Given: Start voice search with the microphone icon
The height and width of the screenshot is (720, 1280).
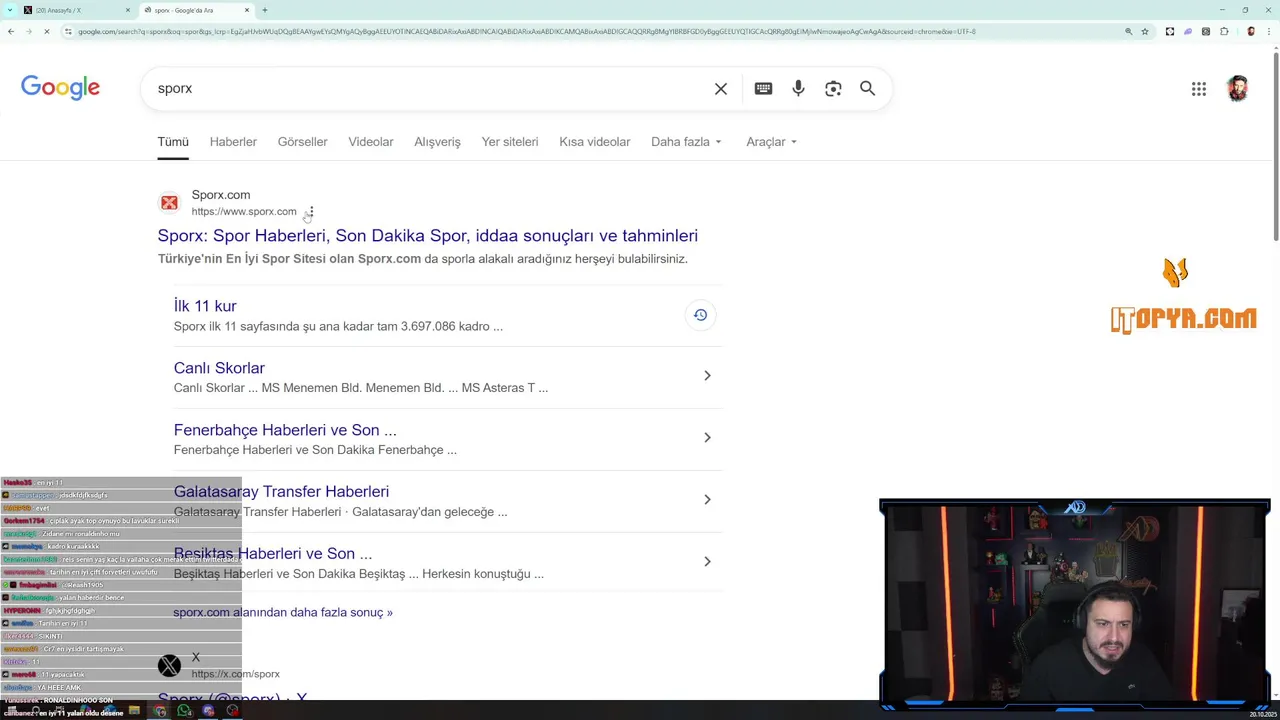Looking at the screenshot, I should point(798,89).
